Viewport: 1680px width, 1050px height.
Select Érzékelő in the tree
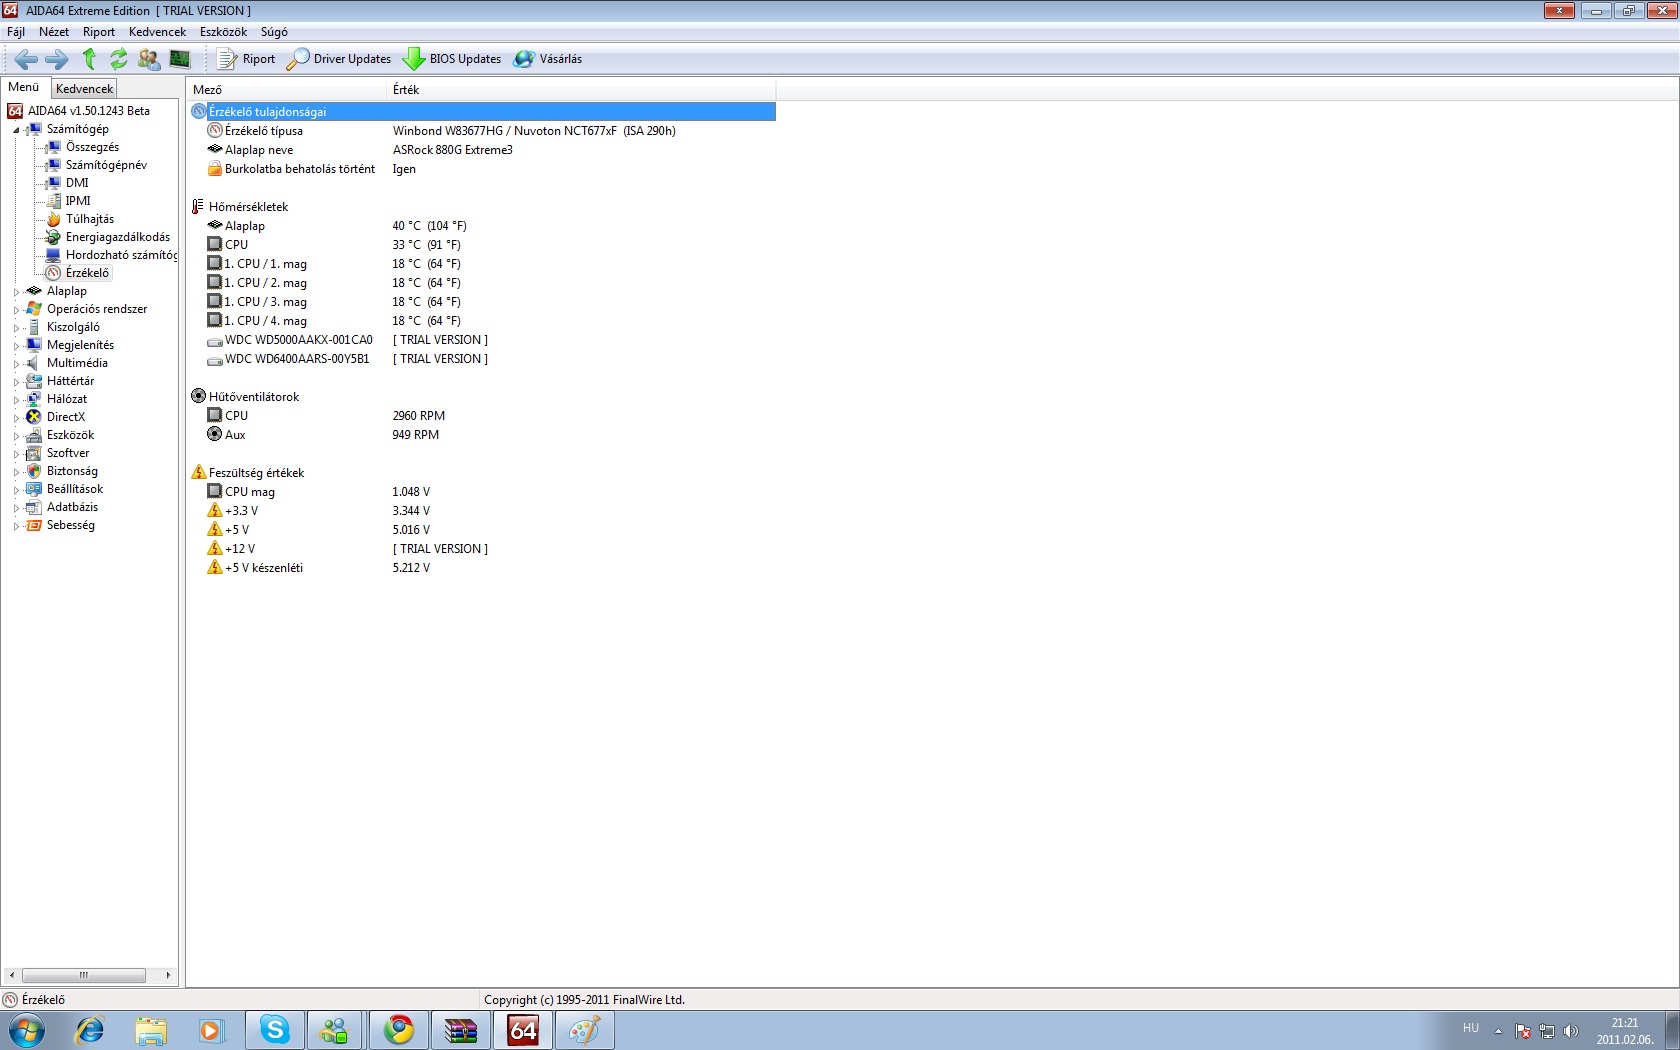87,273
